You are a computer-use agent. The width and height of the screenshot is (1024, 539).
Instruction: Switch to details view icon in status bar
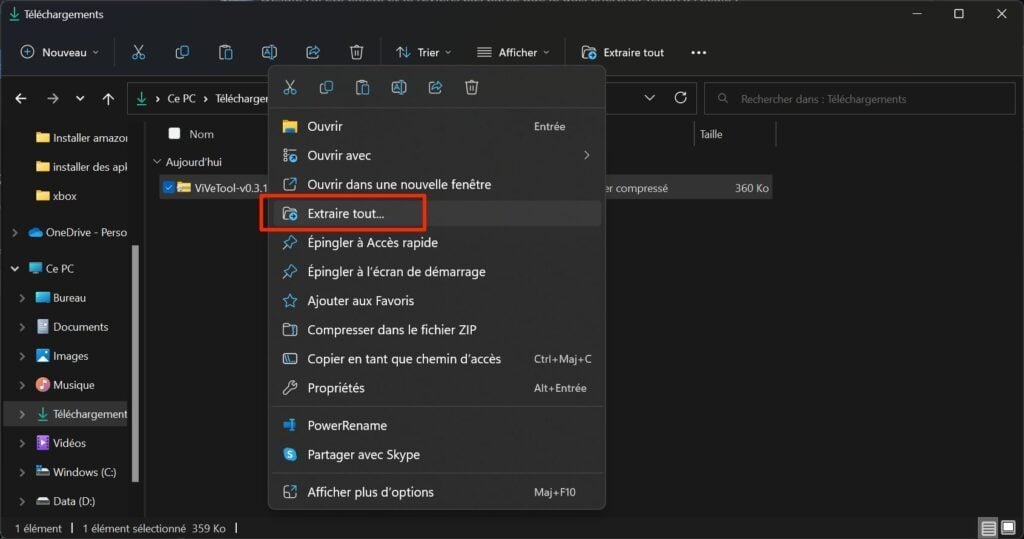pos(988,528)
